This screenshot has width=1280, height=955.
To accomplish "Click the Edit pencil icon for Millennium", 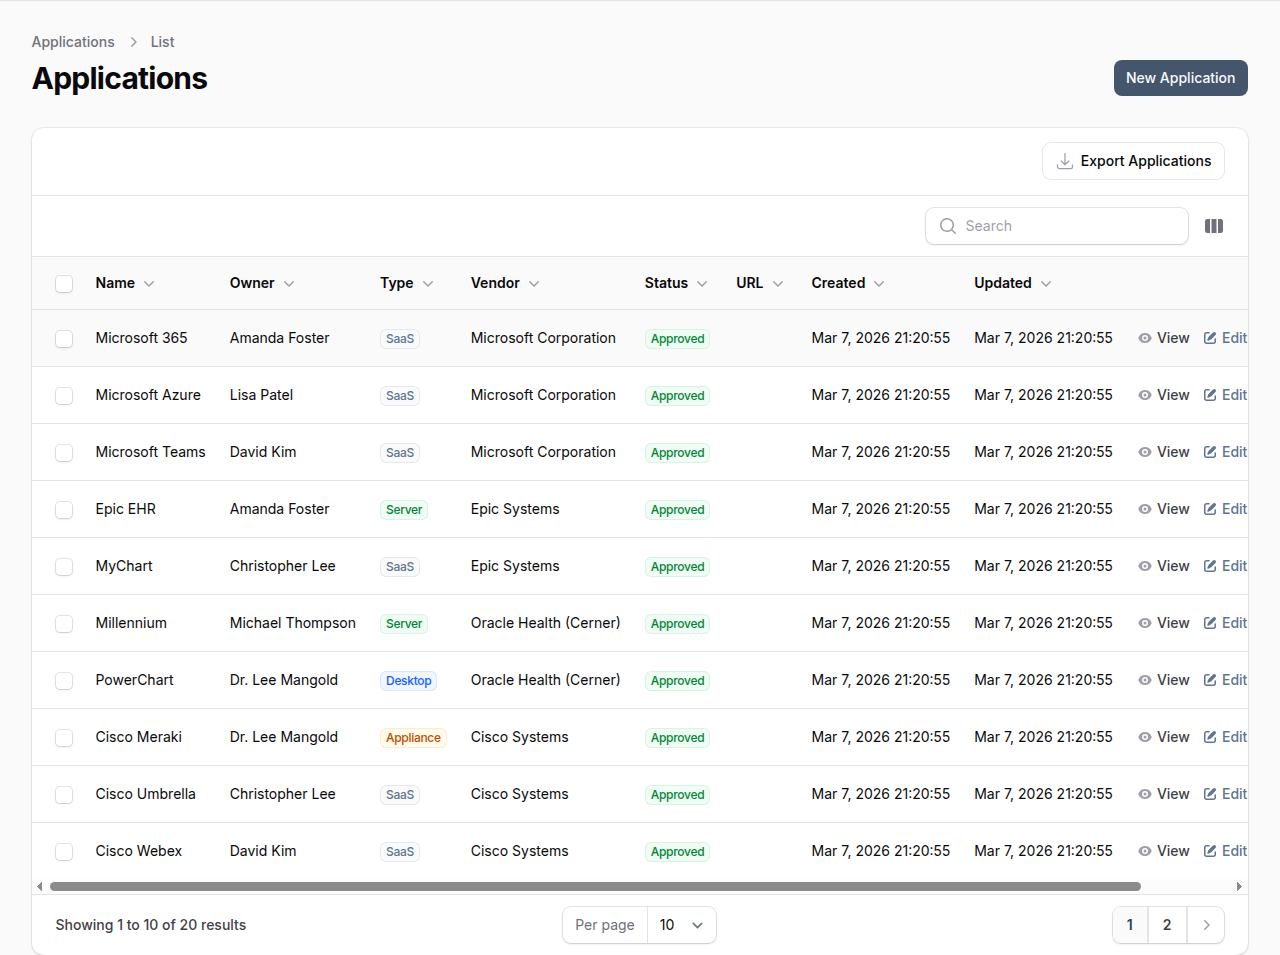I will pyautogui.click(x=1210, y=623).
